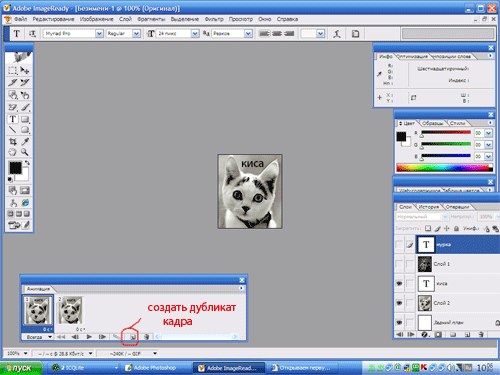Open the text color dropdown arrow
This screenshot has height=375, width=500.
tap(321, 34)
